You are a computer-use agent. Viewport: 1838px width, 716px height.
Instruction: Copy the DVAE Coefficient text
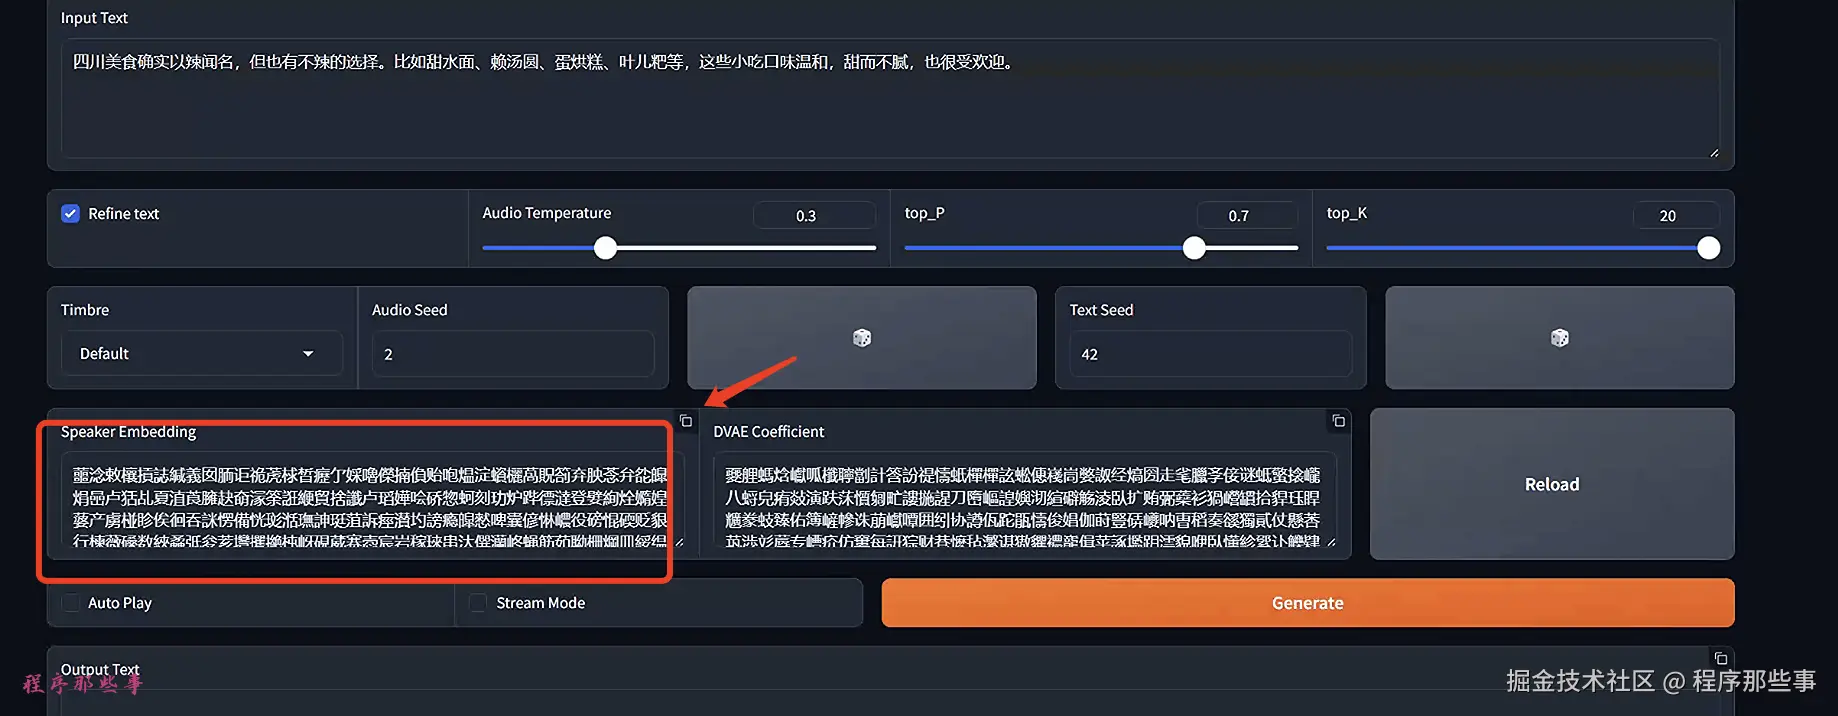(x=1338, y=421)
